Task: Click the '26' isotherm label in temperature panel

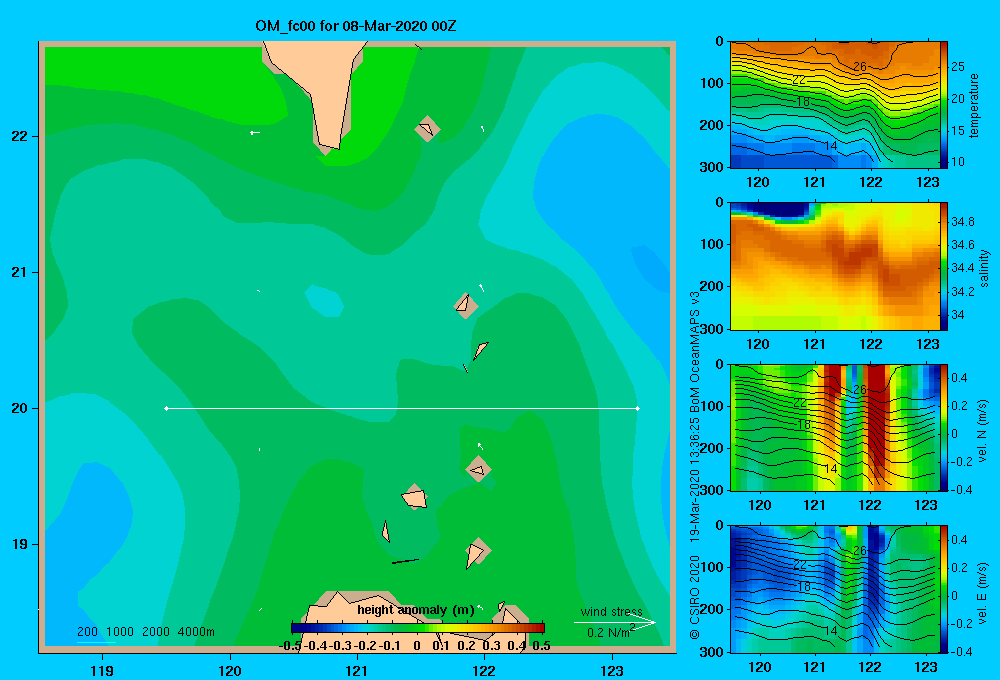Action: (860, 66)
